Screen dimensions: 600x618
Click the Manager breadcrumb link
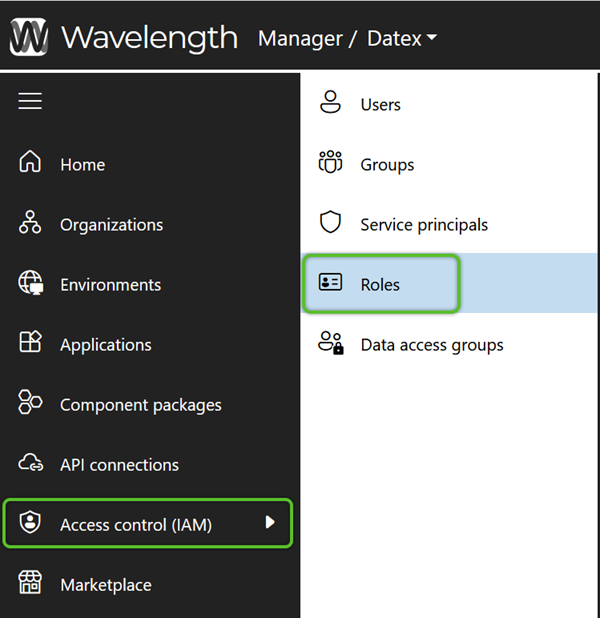(x=300, y=39)
